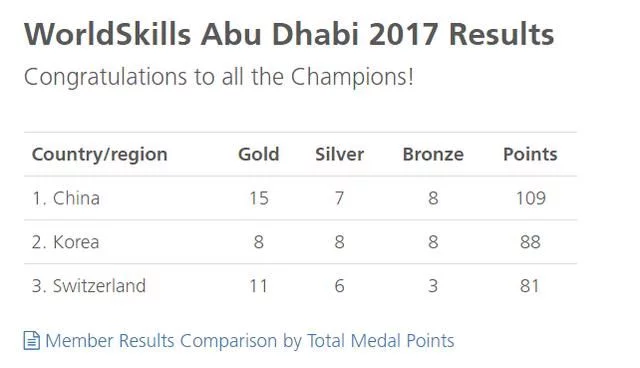The width and height of the screenshot is (640, 368).
Task: Click Switzerland's silver count of 6
Action: pos(340,286)
